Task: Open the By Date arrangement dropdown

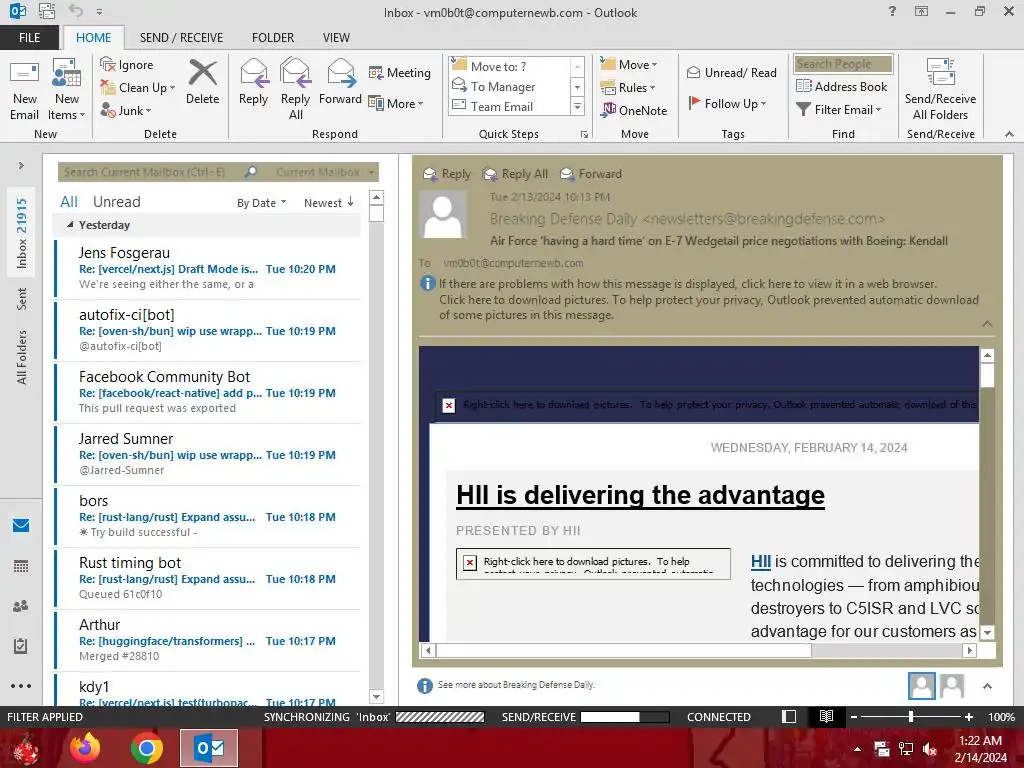Action: pyautogui.click(x=261, y=203)
